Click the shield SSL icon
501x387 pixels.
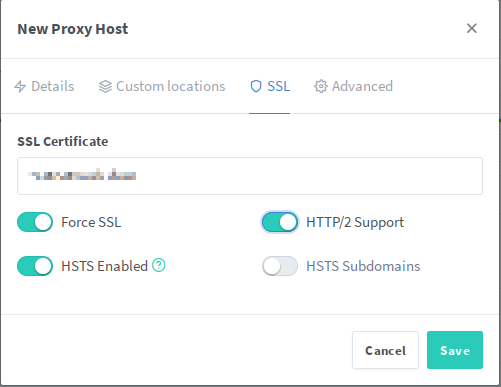coord(256,86)
